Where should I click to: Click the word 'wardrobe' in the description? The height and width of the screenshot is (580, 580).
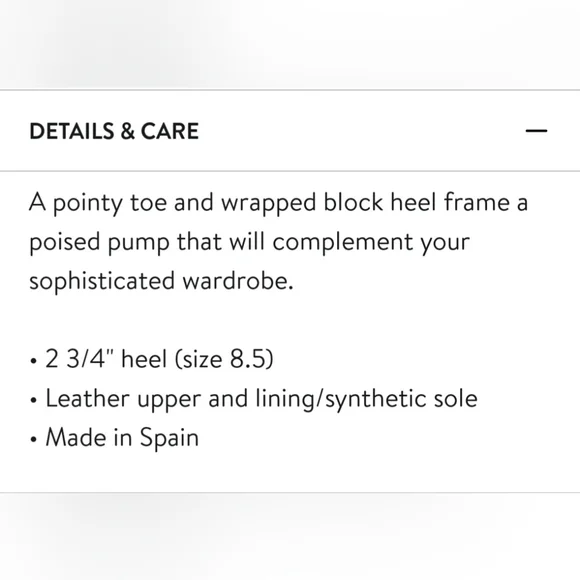(236, 280)
